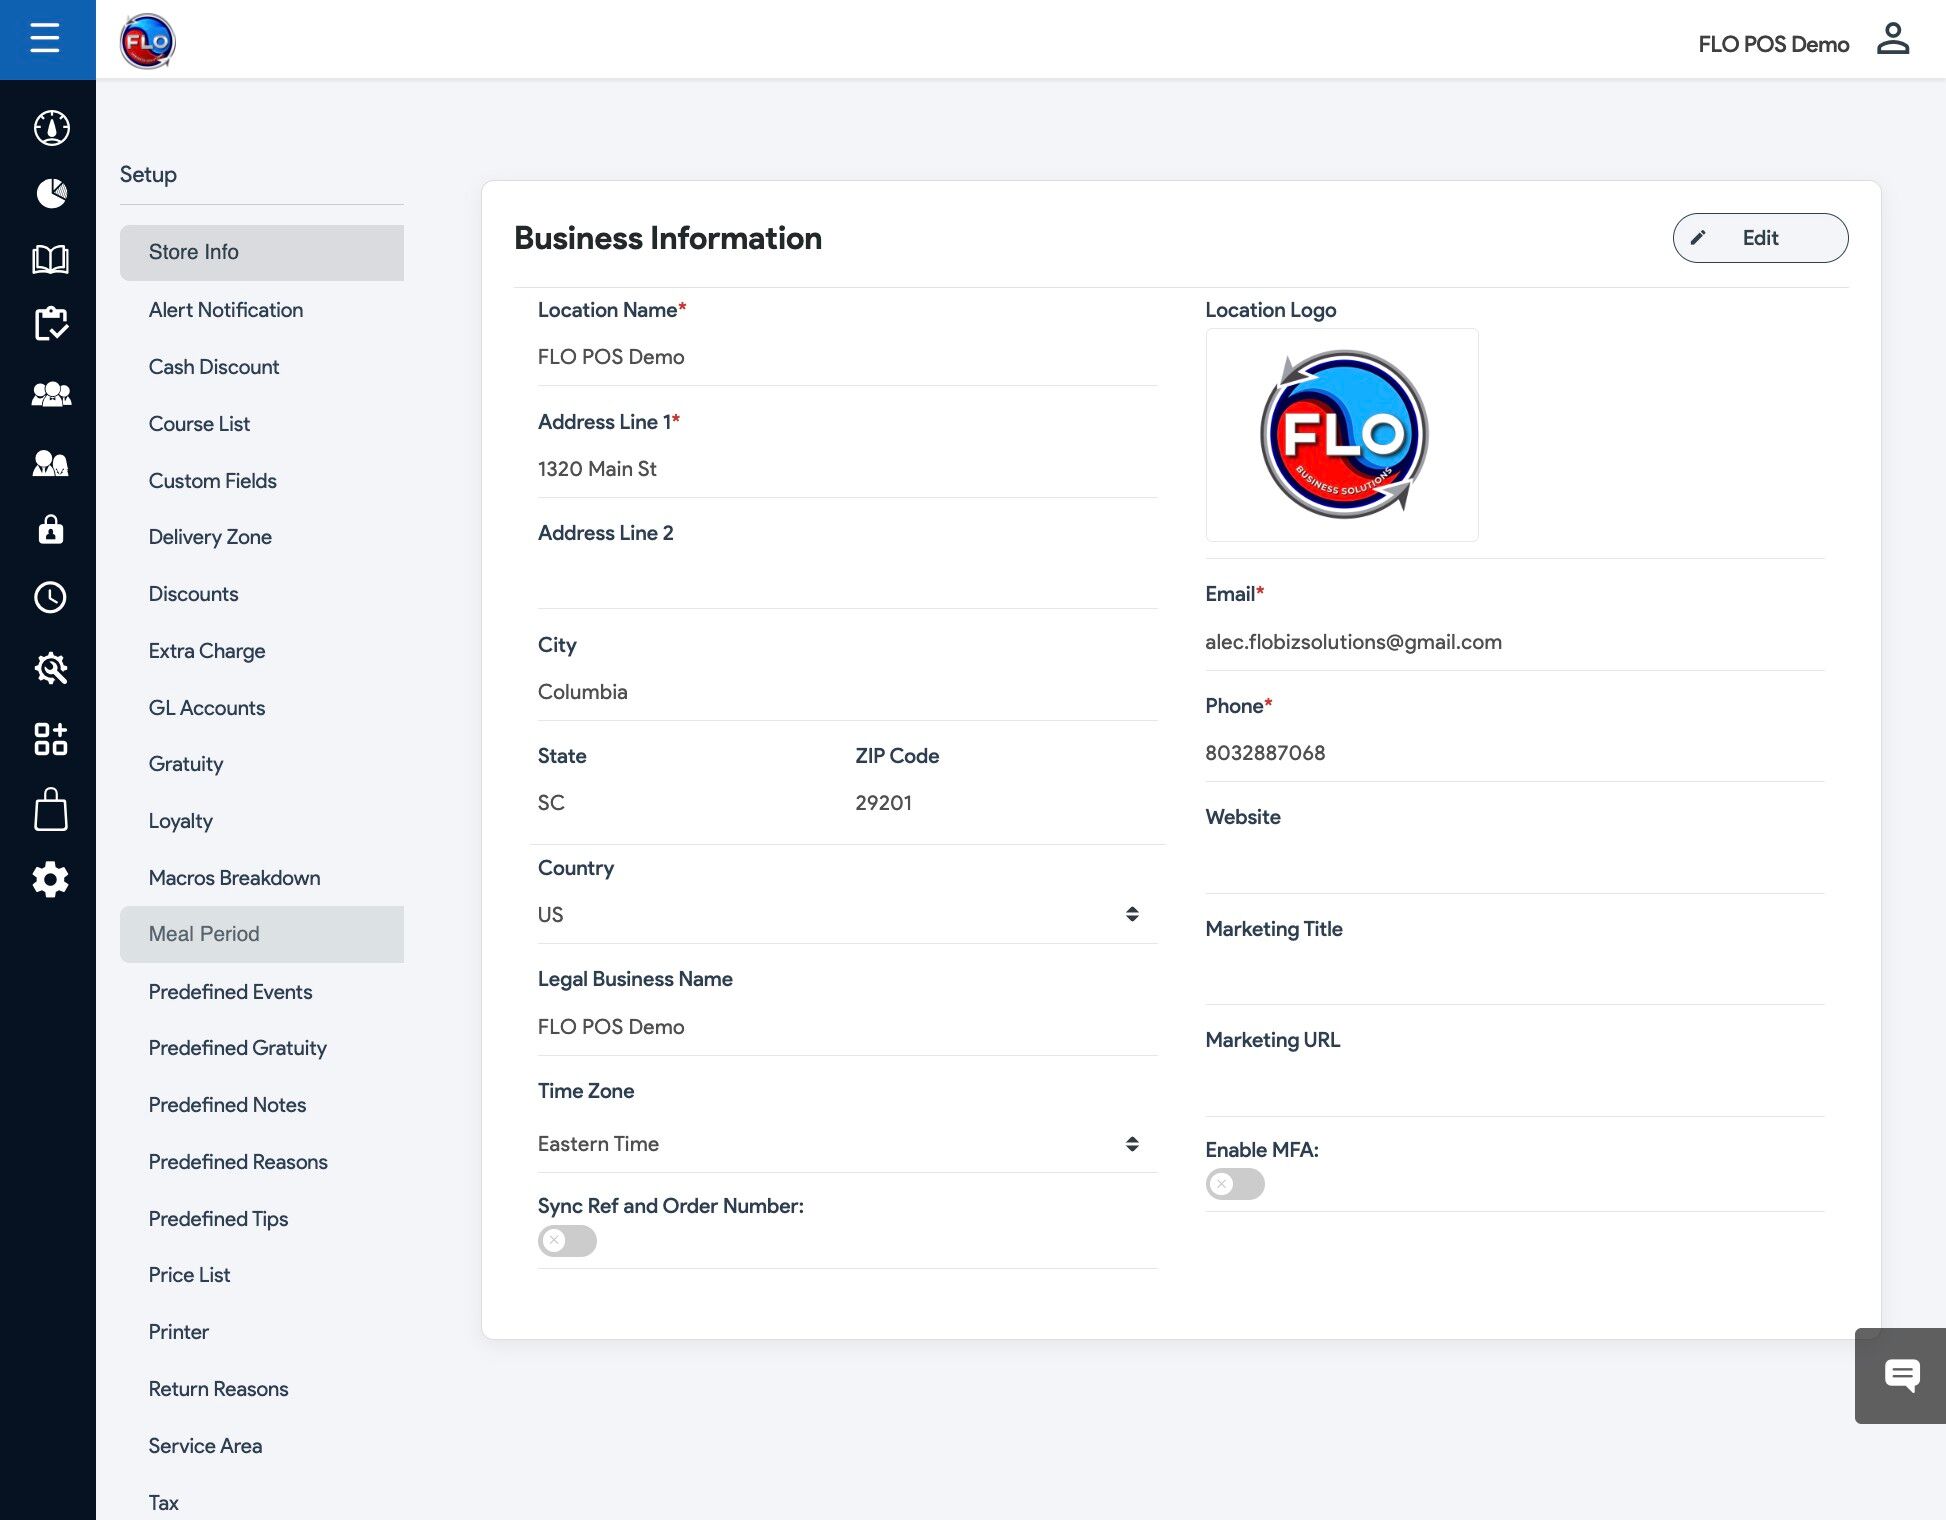
Task: Open the user account profile icon
Action: click(x=1892, y=40)
